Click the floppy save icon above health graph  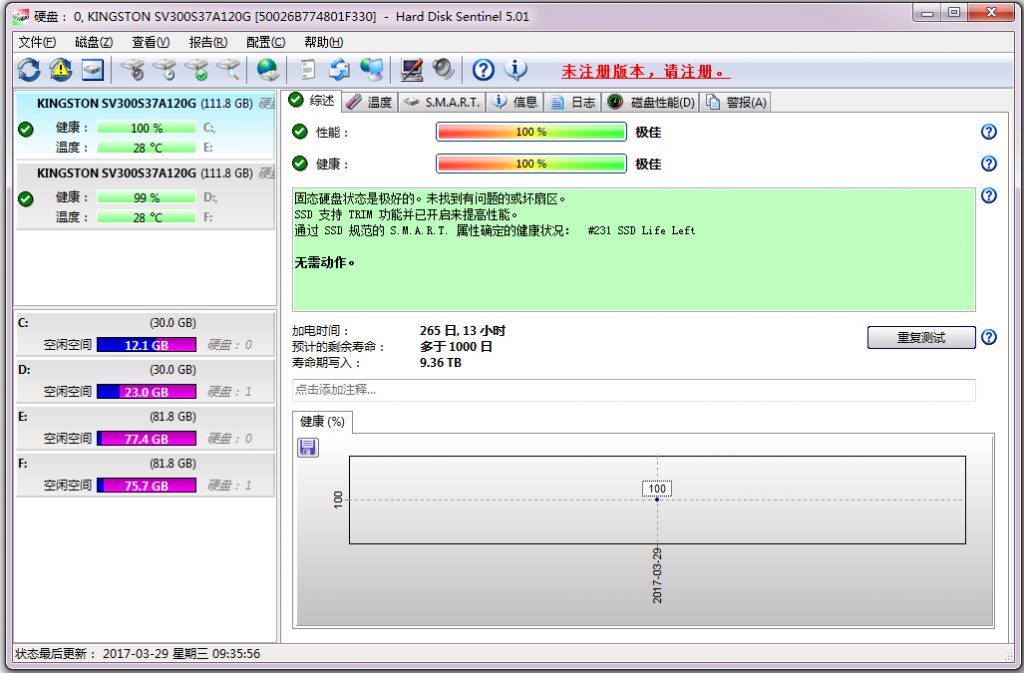tap(308, 447)
